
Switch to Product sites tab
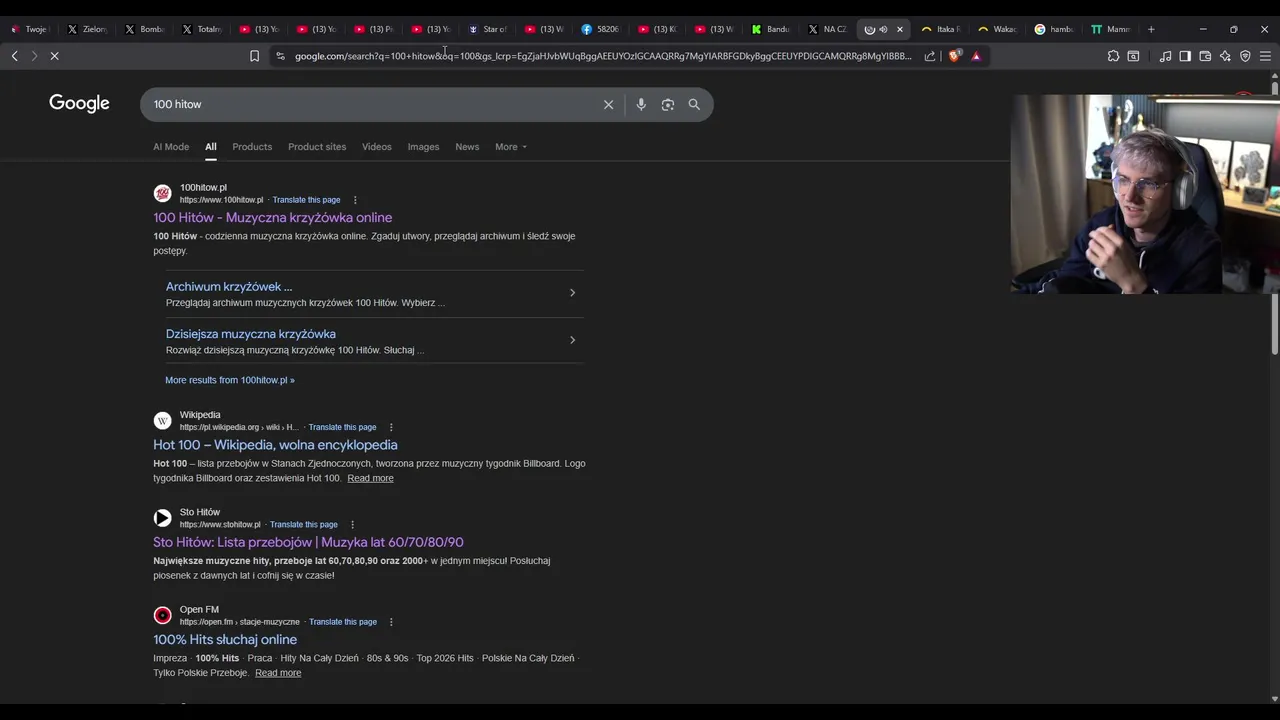[x=317, y=147]
